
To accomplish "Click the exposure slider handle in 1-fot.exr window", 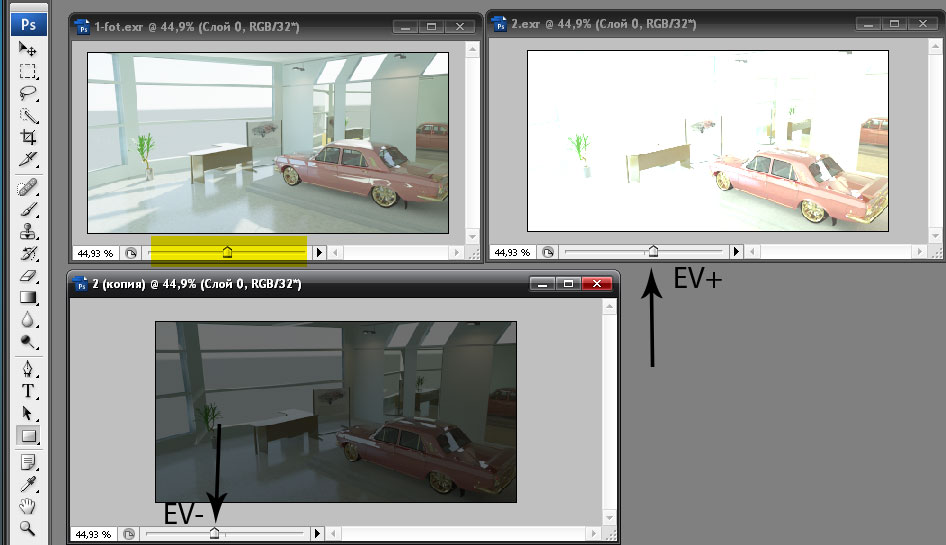I will pyautogui.click(x=226, y=252).
